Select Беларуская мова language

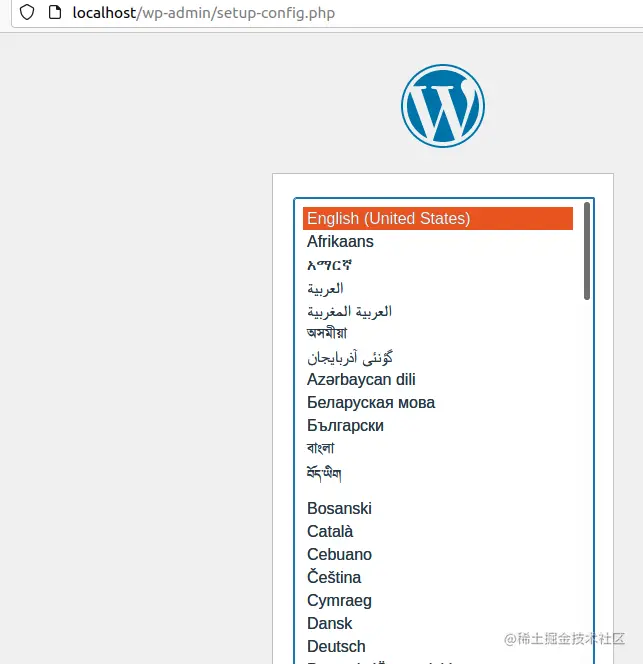click(438, 402)
